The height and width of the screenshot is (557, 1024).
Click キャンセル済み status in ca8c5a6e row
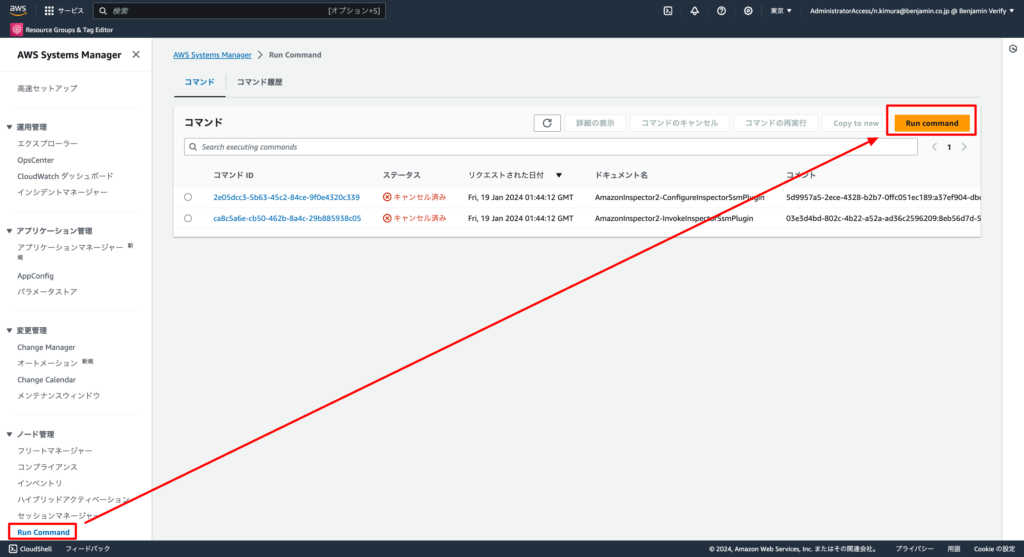tap(415, 218)
